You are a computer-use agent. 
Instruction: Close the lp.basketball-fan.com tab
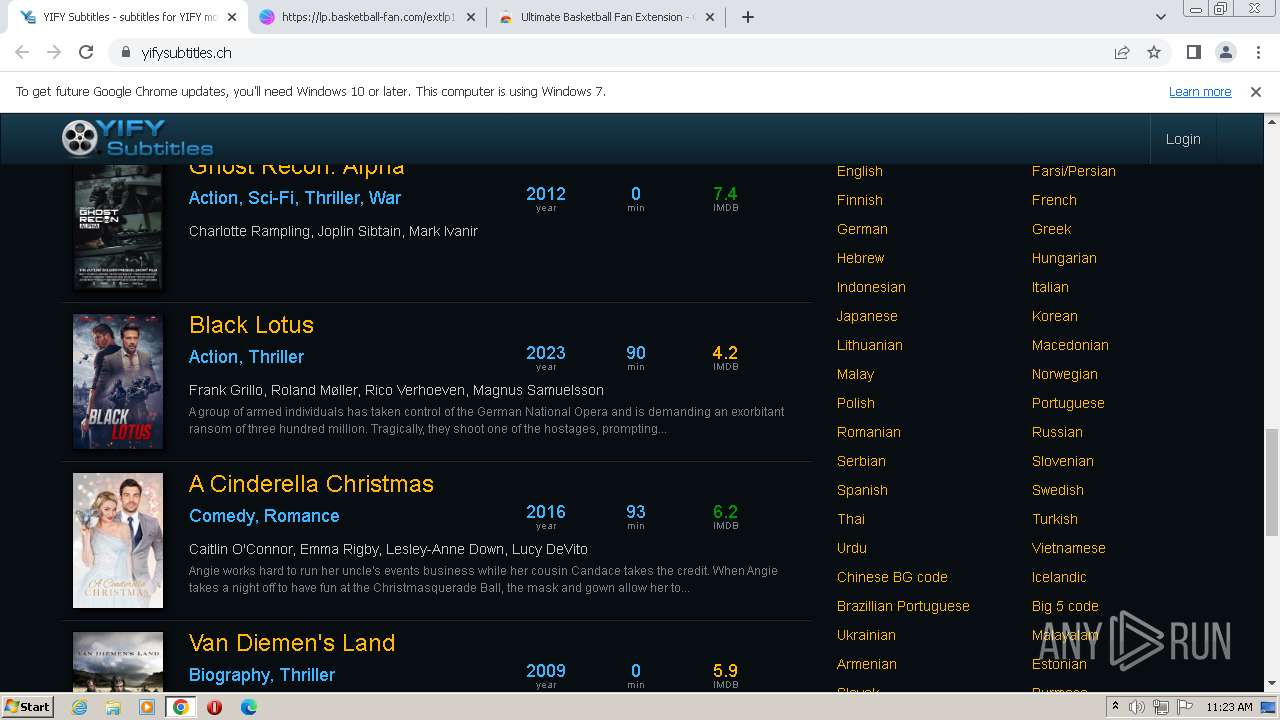(471, 17)
